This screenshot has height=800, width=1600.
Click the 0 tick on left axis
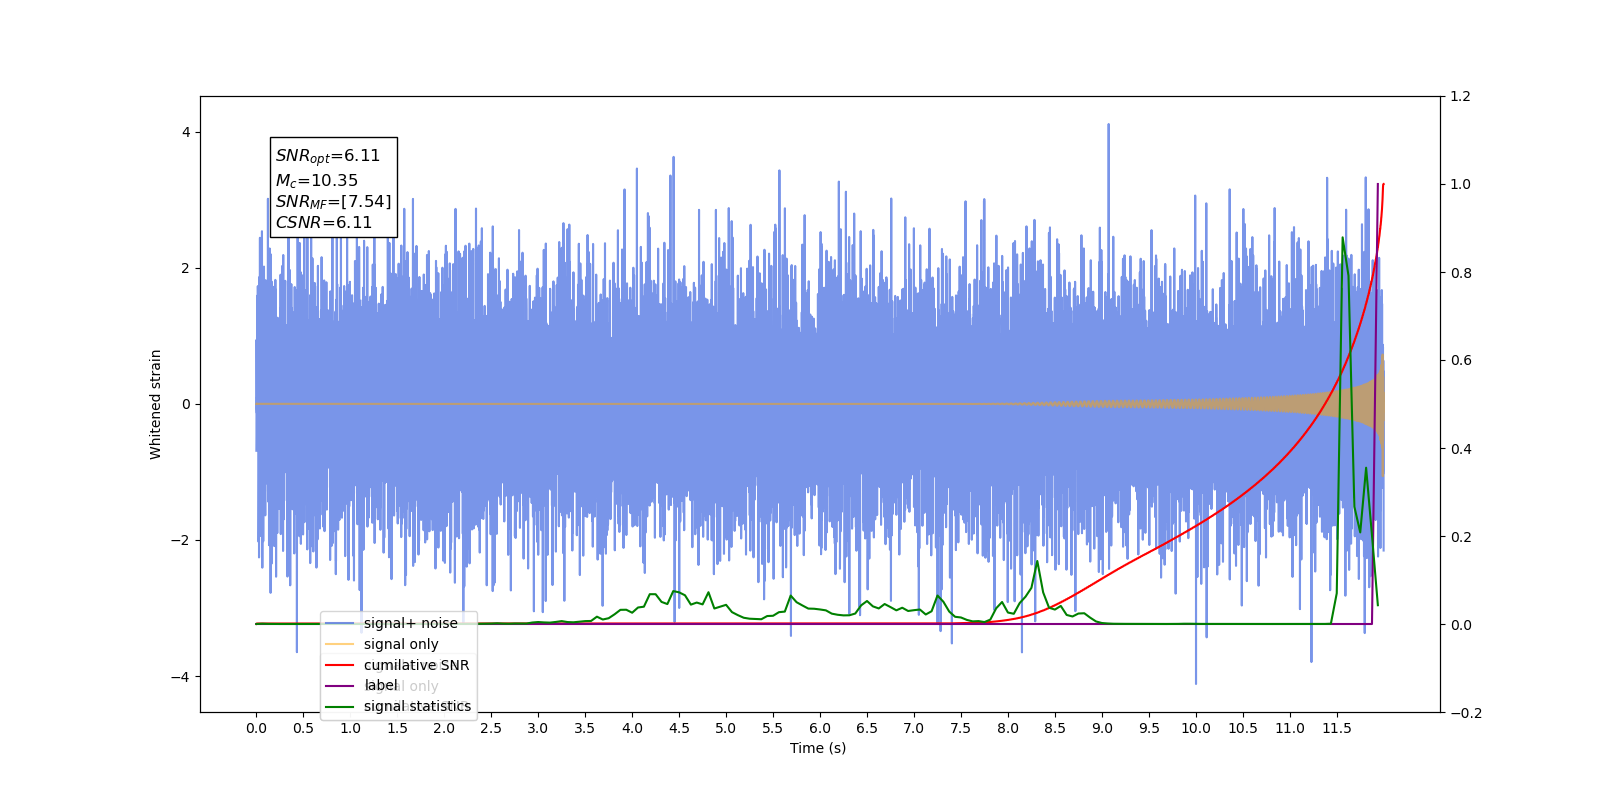[x=185, y=404]
